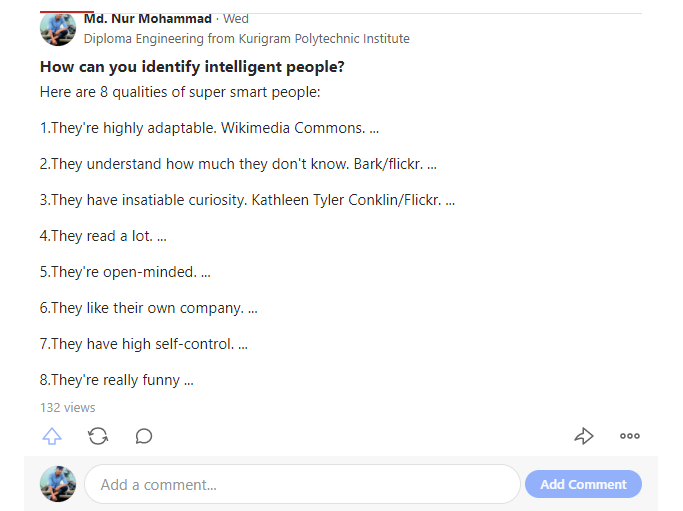
Task: Open comments via the speech bubble icon
Action: (x=144, y=436)
